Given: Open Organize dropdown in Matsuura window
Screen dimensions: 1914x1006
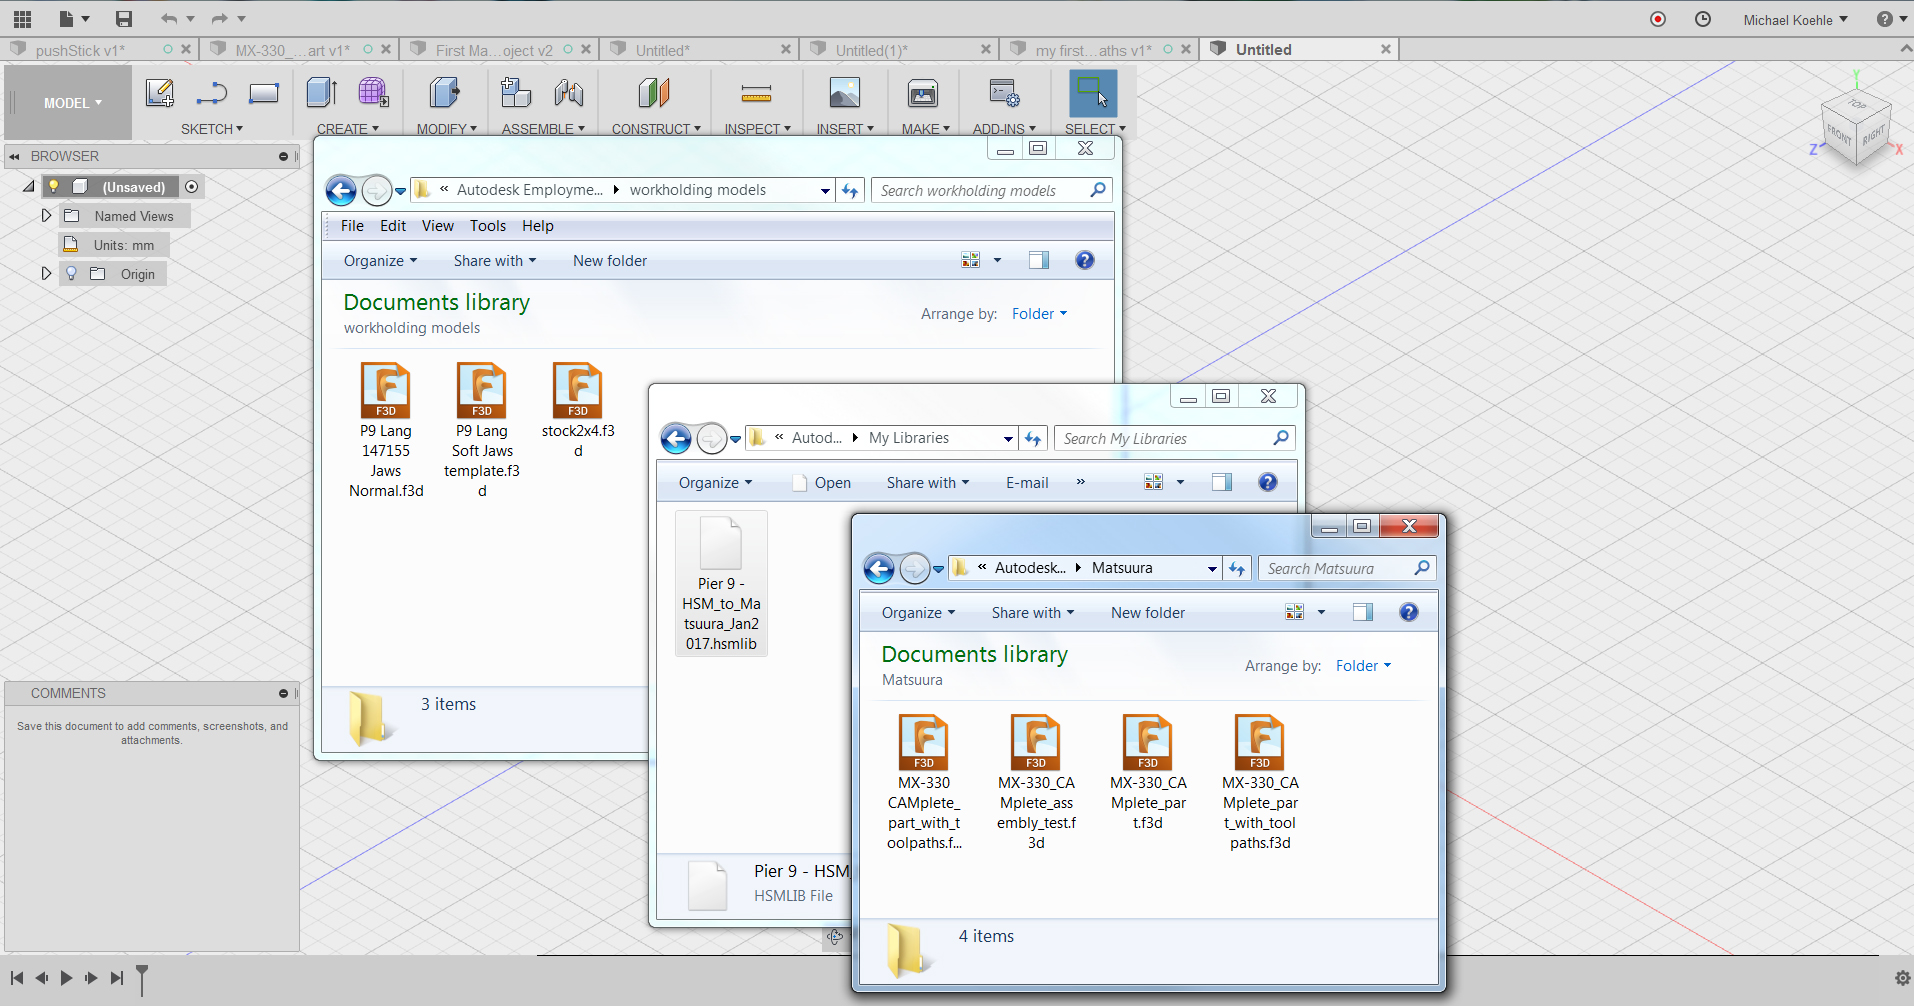Looking at the screenshot, I should 918,613.
